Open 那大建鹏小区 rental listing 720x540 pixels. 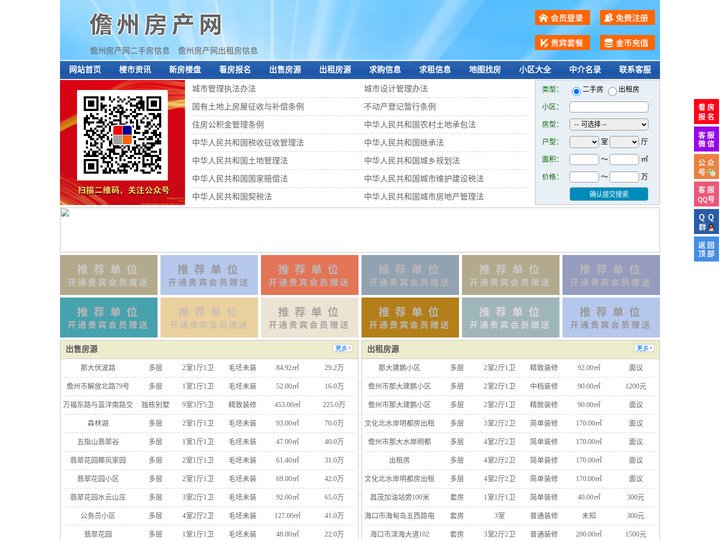click(x=399, y=368)
